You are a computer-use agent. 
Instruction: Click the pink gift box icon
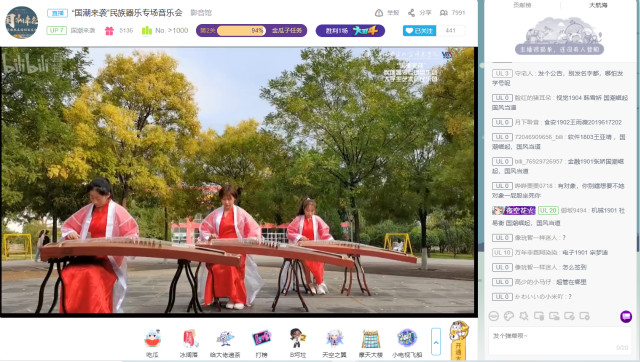pyautogui.click(x=109, y=31)
